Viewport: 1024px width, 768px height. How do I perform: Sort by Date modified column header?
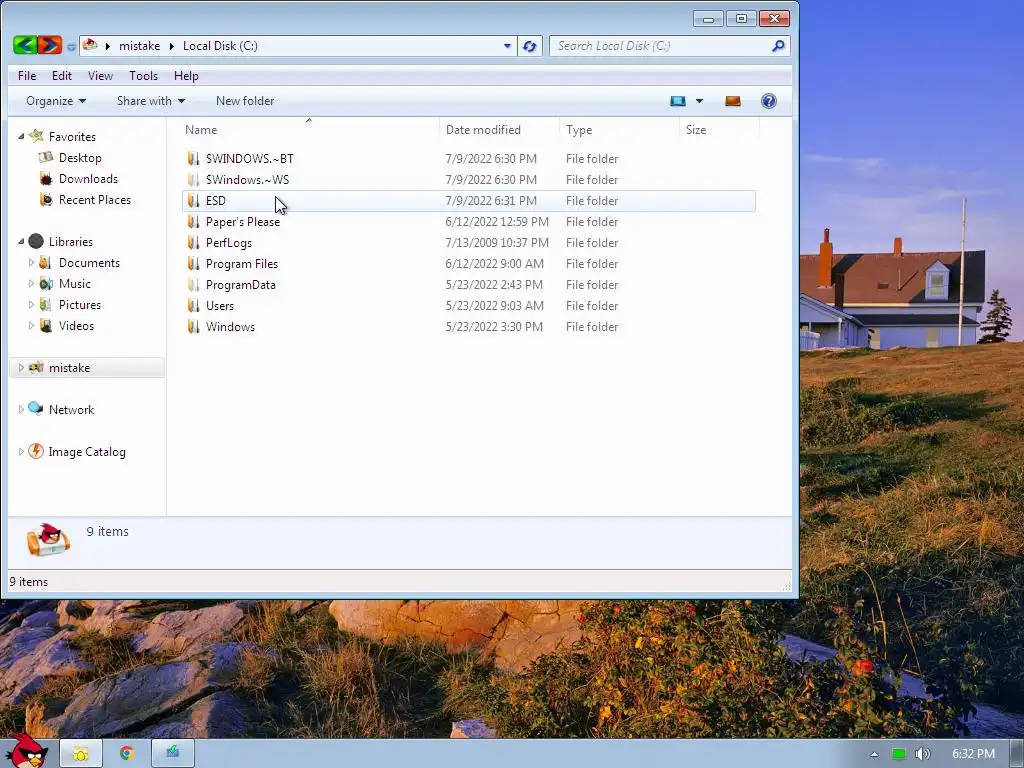[499, 129]
